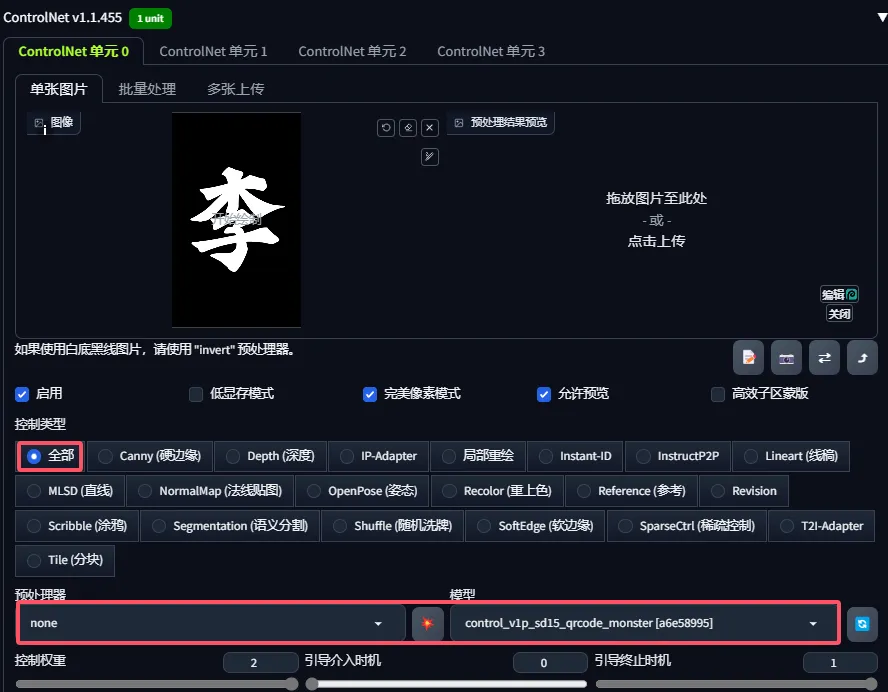Refresh the model list with the blue icon
The image size is (888, 692).
(x=862, y=624)
